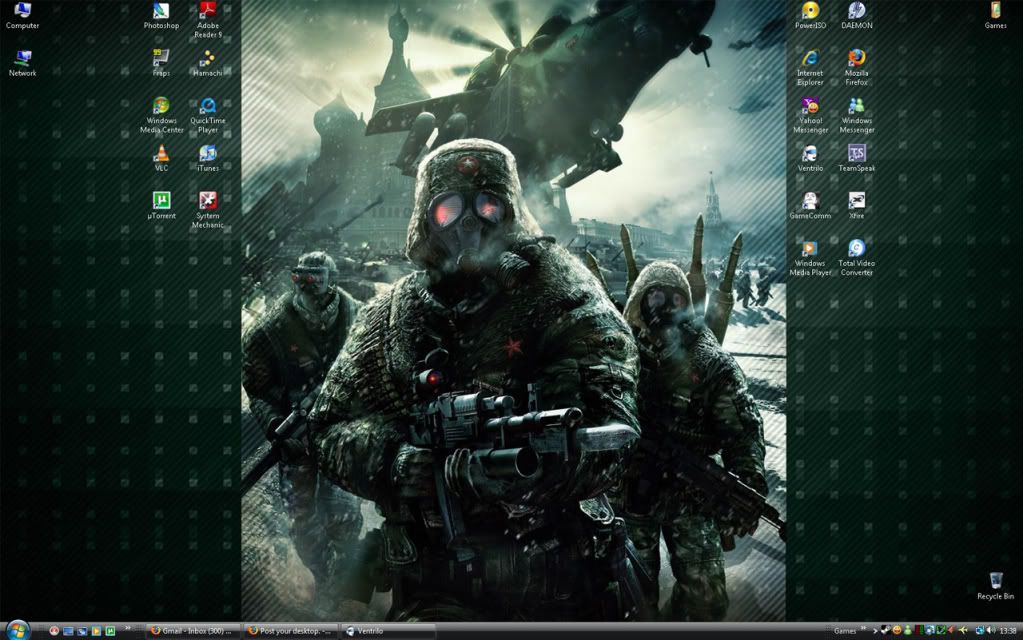Expand the Games toolbar chevron
Viewport: 1023px width, 640px height.
click(x=864, y=631)
